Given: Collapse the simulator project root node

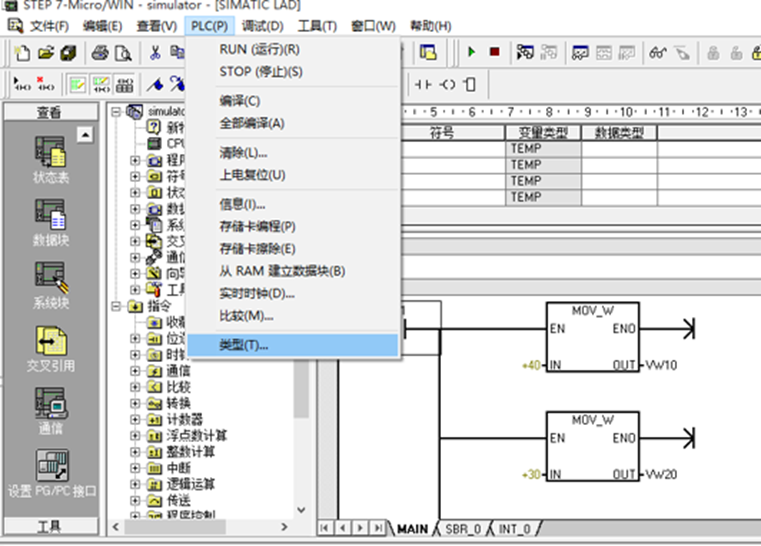Looking at the screenshot, I should pyautogui.click(x=116, y=112).
